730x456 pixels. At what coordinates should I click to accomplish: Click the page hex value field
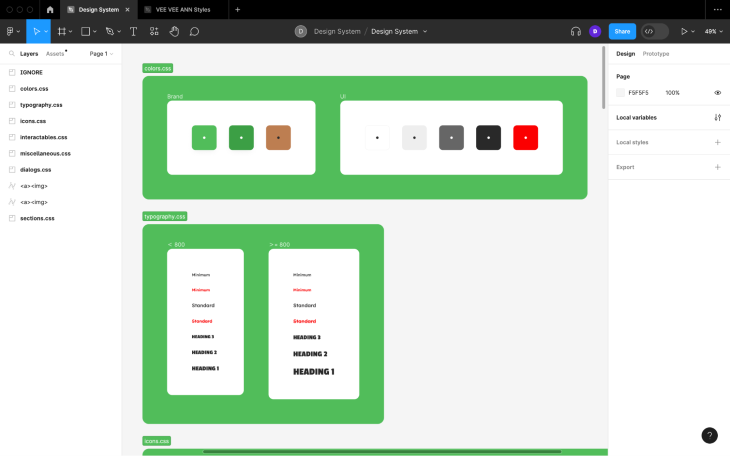[638, 93]
